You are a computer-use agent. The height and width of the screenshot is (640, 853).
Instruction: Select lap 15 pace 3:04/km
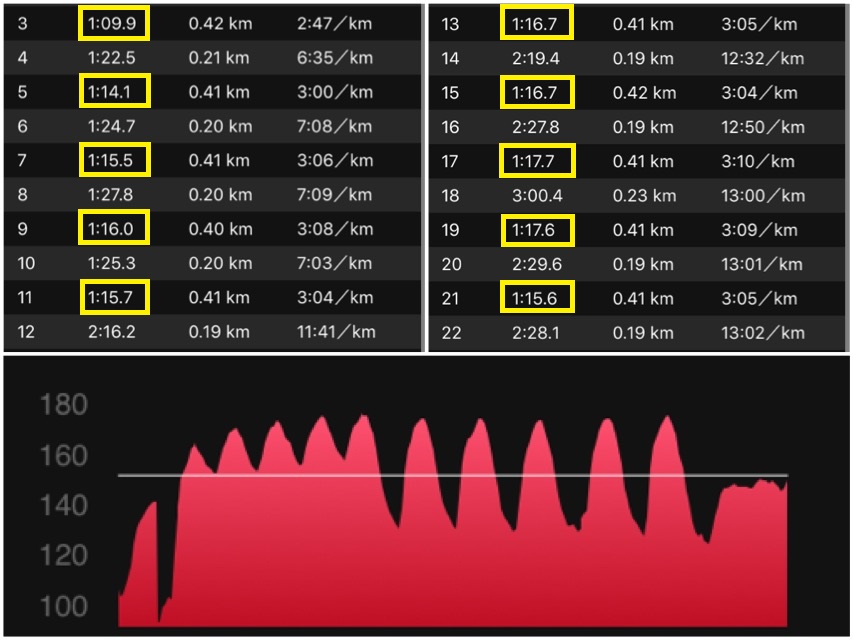(759, 93)
